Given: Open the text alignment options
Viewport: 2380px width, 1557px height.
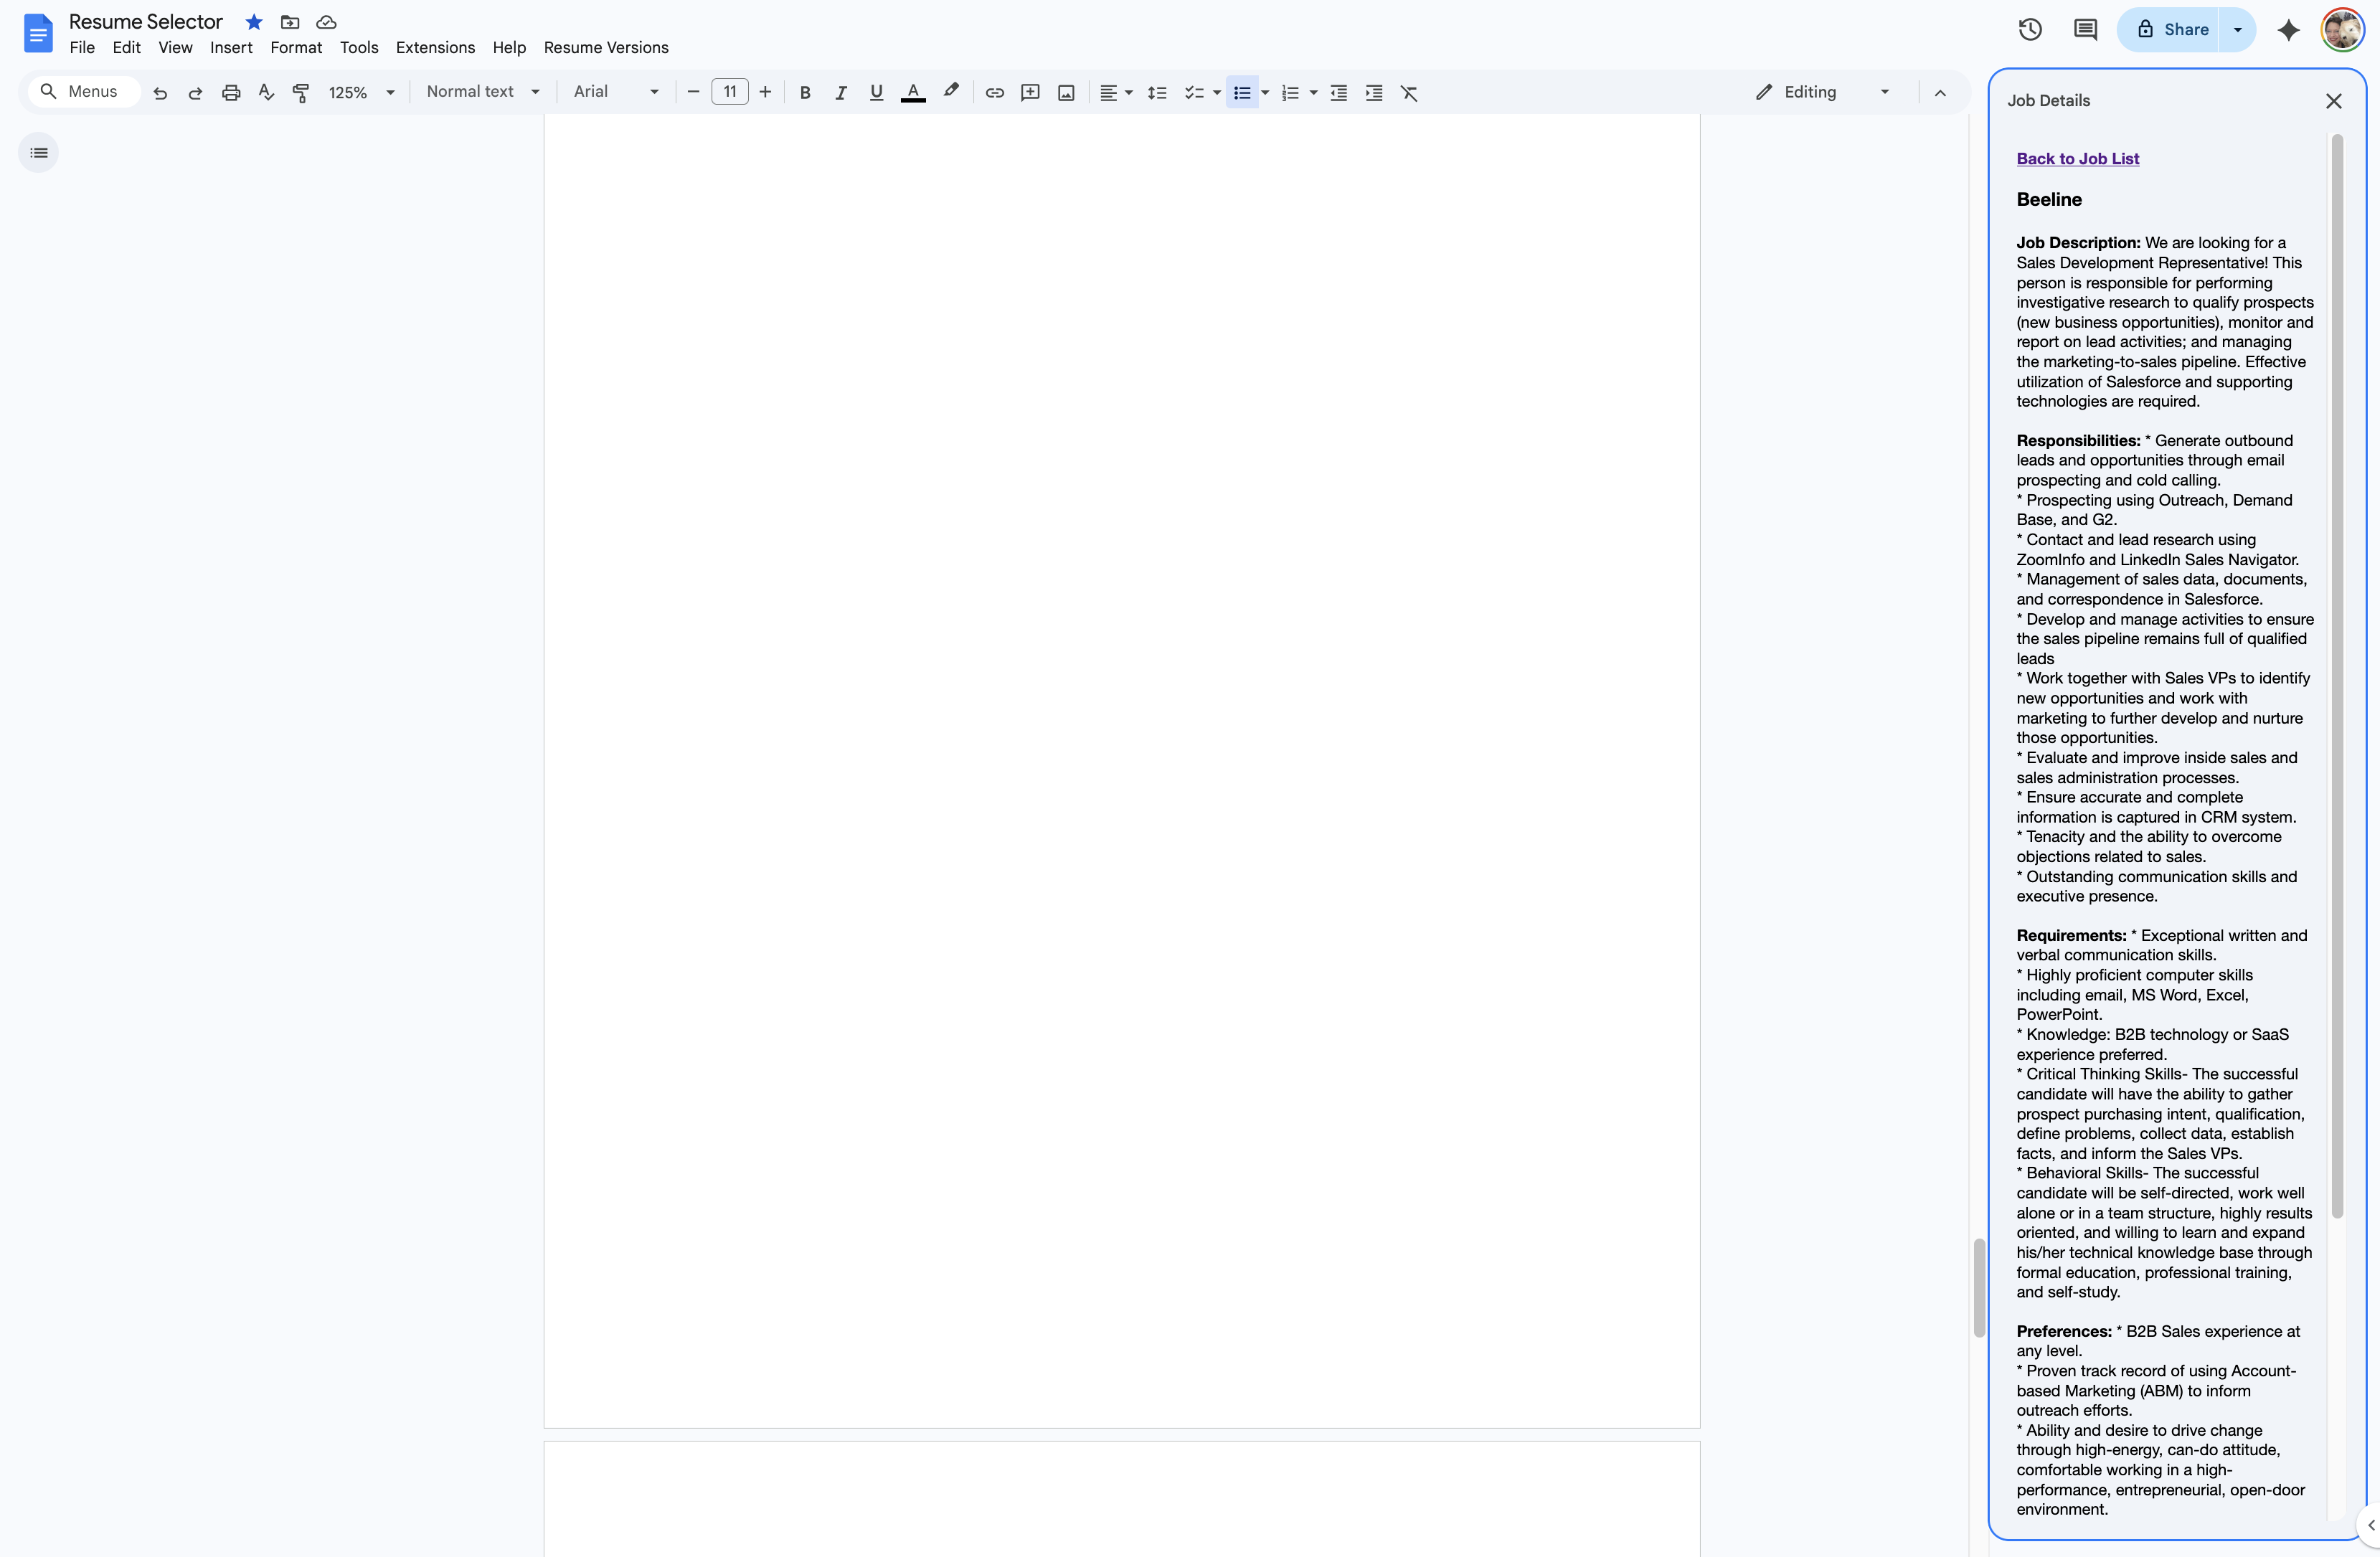Looking at the screenshot, I should pyautogui.click(x=1116, y=93).
